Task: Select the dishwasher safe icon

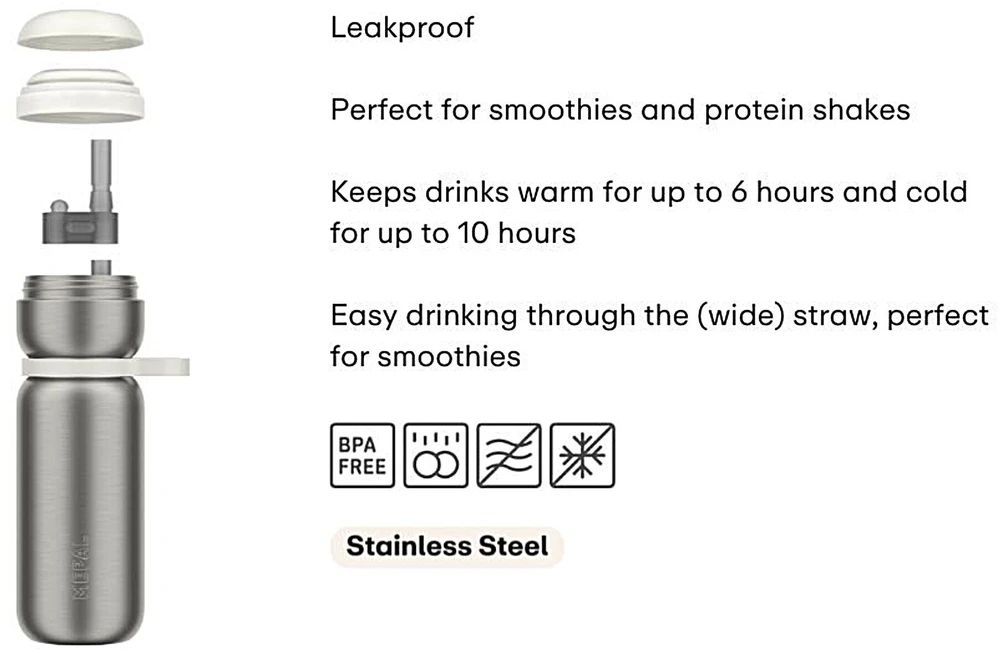Action: [x=436, y=455]
